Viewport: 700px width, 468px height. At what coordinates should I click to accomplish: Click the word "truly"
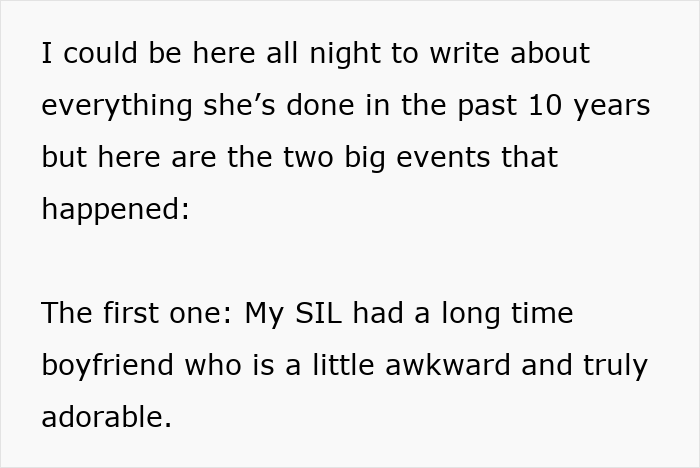click(x=615, y=366)
